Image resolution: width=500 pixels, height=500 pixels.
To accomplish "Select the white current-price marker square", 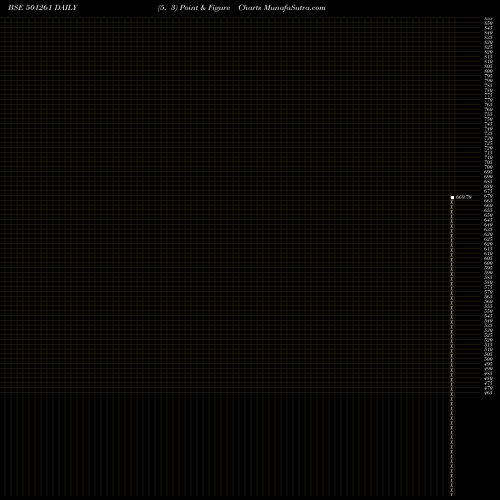I will [452, 197].
